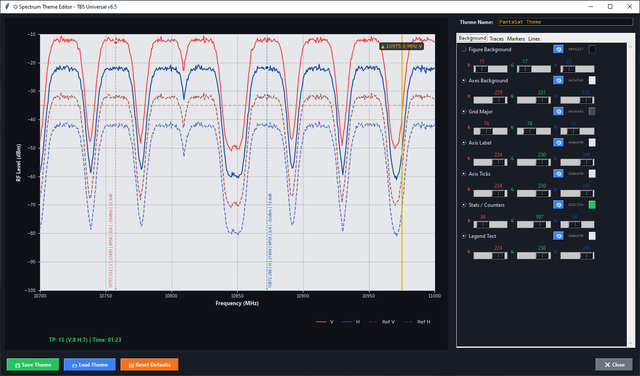Click the RF Level (dBm) axis label
This screenshot has width=640, height=376.
click(x=18, y=162)
